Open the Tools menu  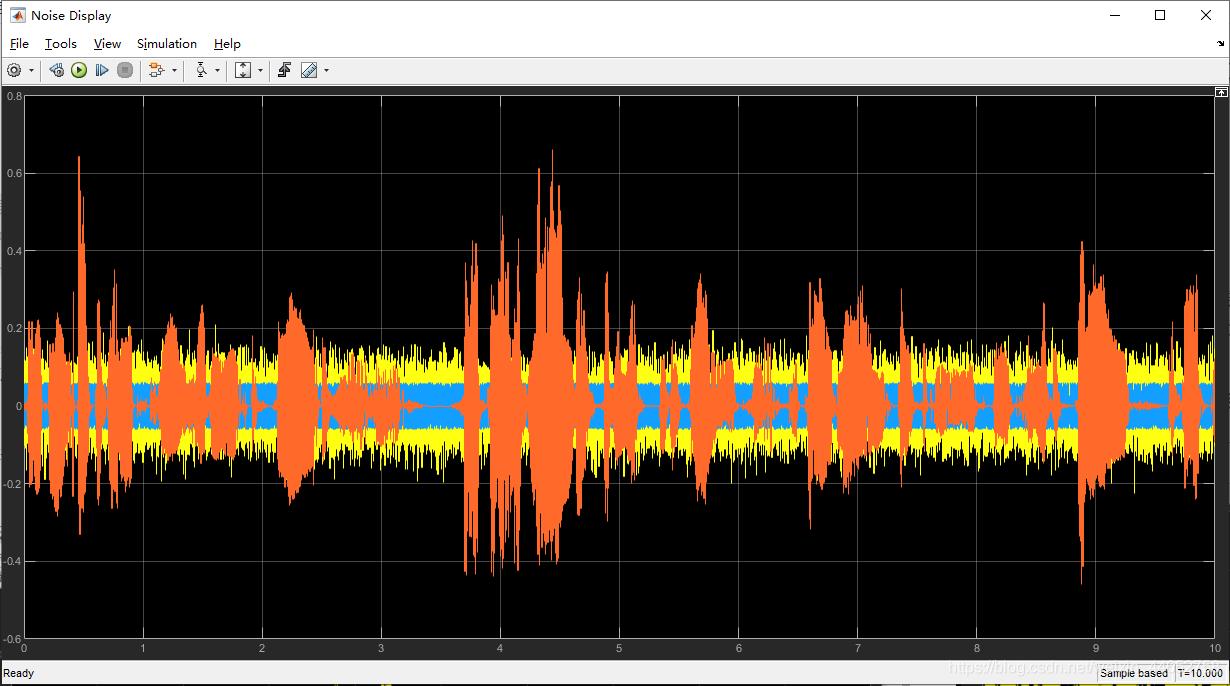pyautogui.click(x=61, y=44)
